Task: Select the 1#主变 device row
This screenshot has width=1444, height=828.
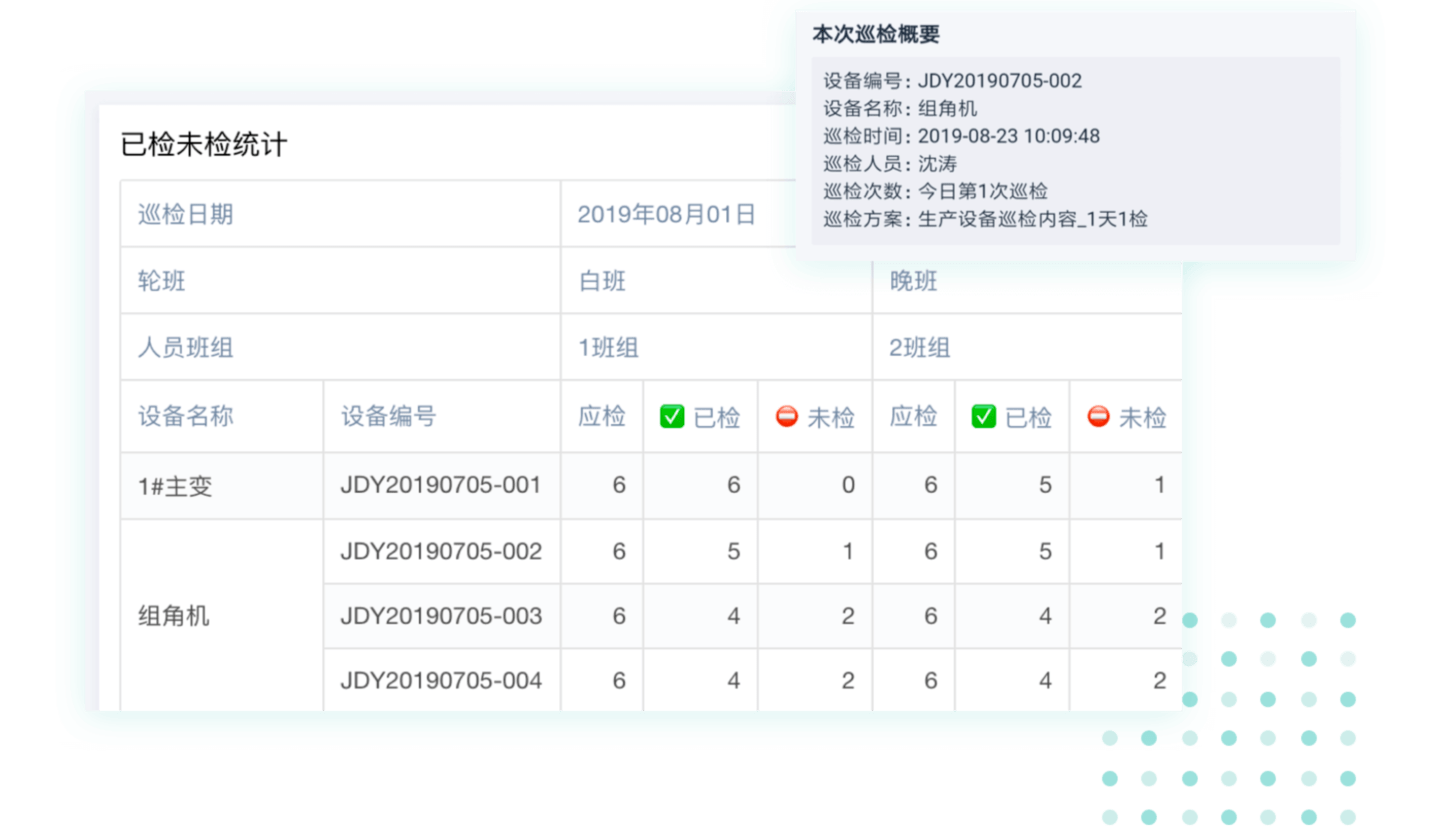Action: (176, 487)
